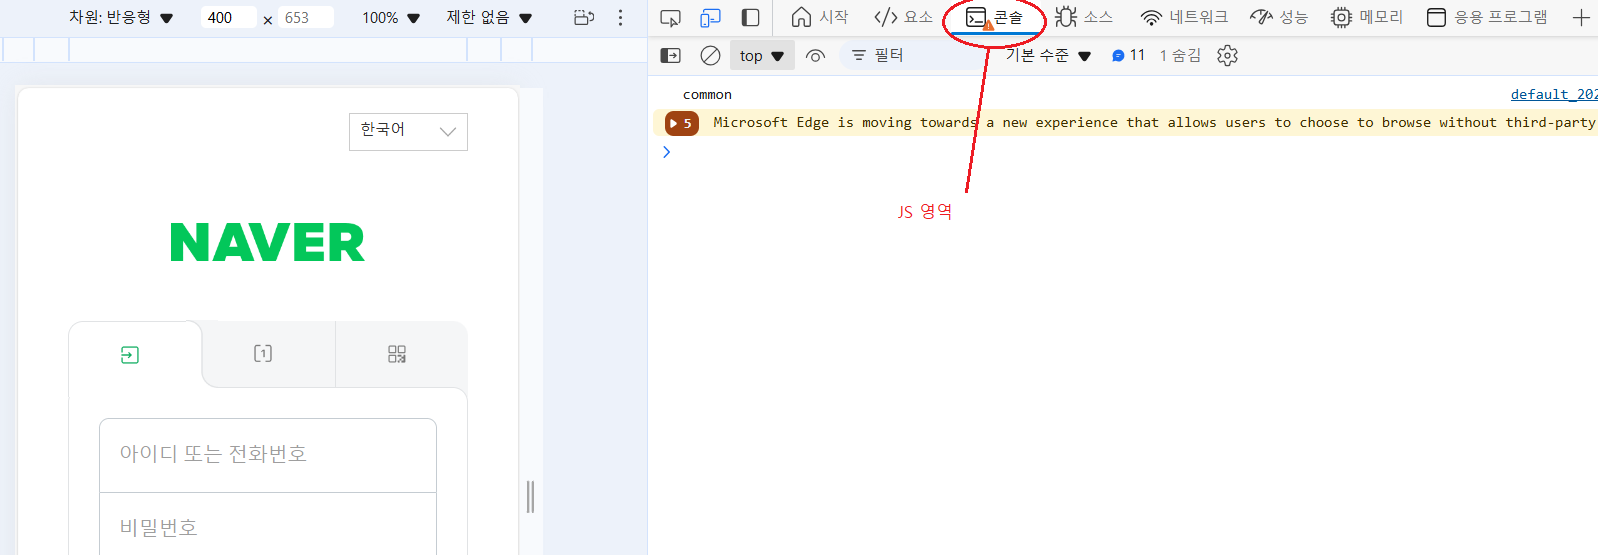Viewport: 1598px width, 555px height.
Task: Open the 차원: 반응형 dimensions dropdown
Action: tap(121, 18)
